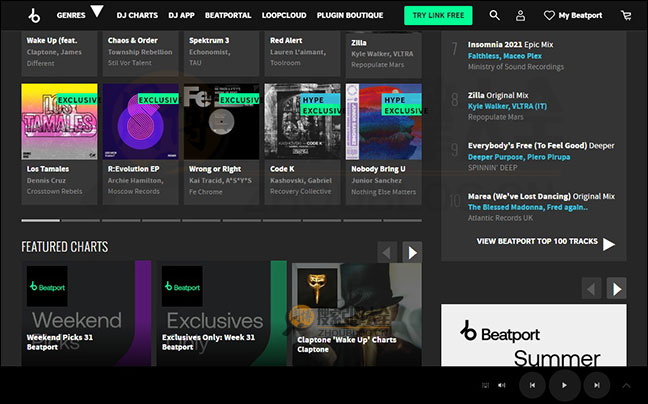Viewport: 648px width, 404px height.
Task: Open the Nobody Bring U cover art
Action: (384, 121)
